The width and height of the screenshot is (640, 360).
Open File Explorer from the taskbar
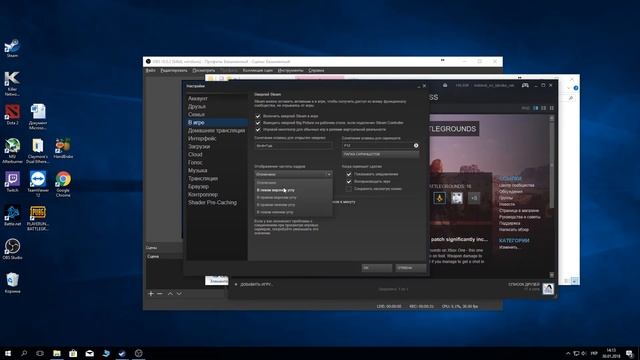(x=57, y=353)
